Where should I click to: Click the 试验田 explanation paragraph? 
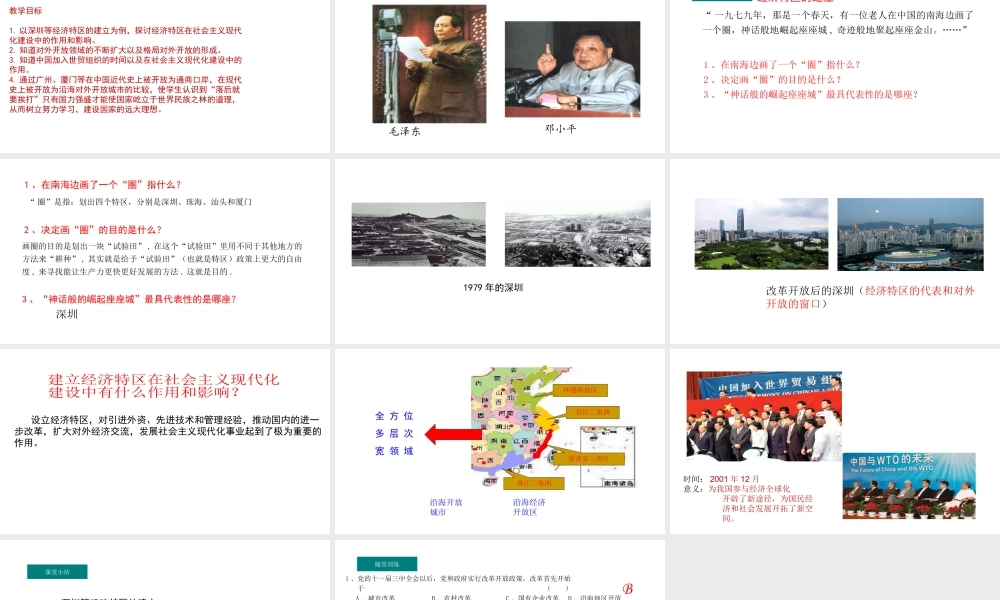tap(162, 258)
